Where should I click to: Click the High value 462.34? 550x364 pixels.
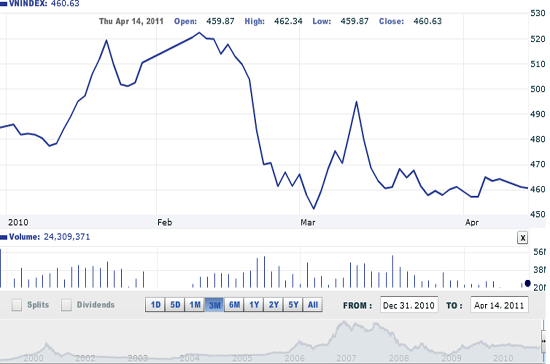tap(288, 21)
